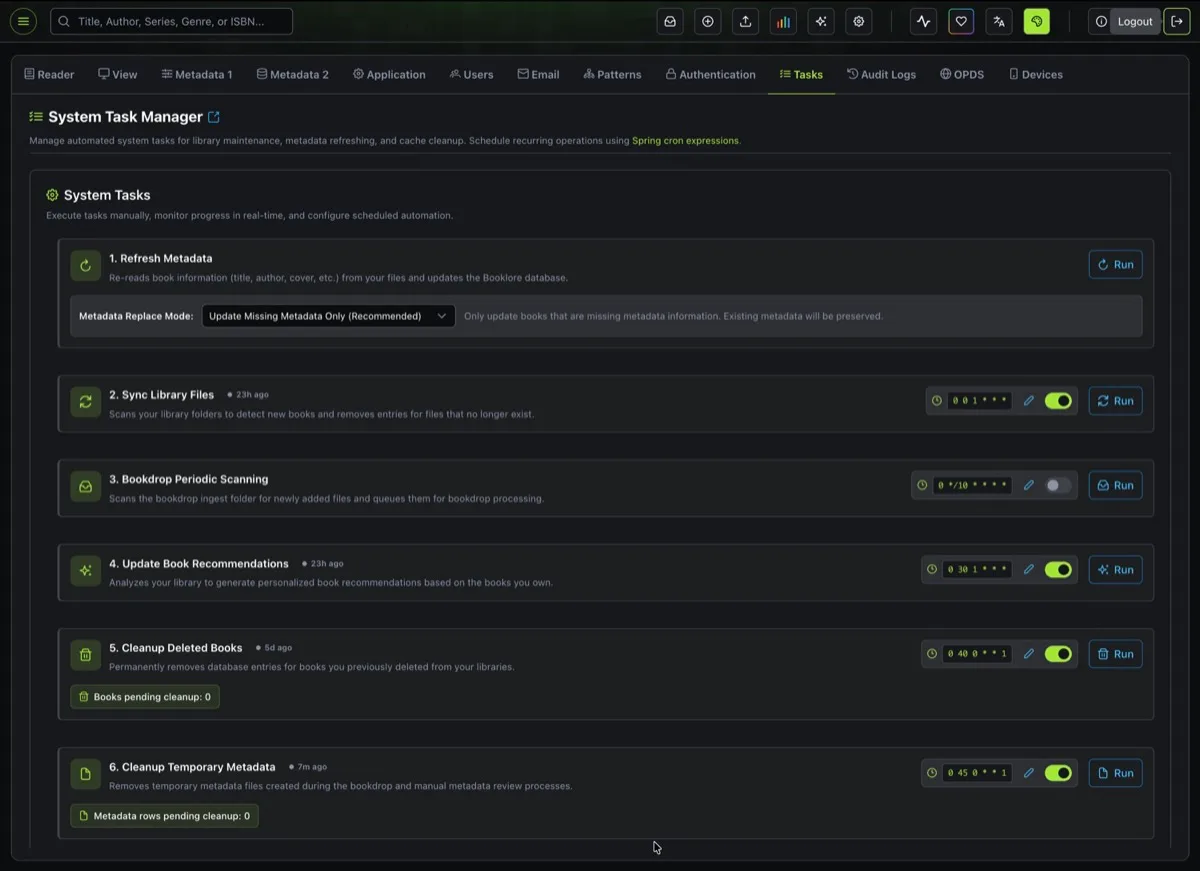This screenshot has width=1200, height=871.
Task: Click the sparkle icon of Update Book Recommendations
Action: coord(85,570)
